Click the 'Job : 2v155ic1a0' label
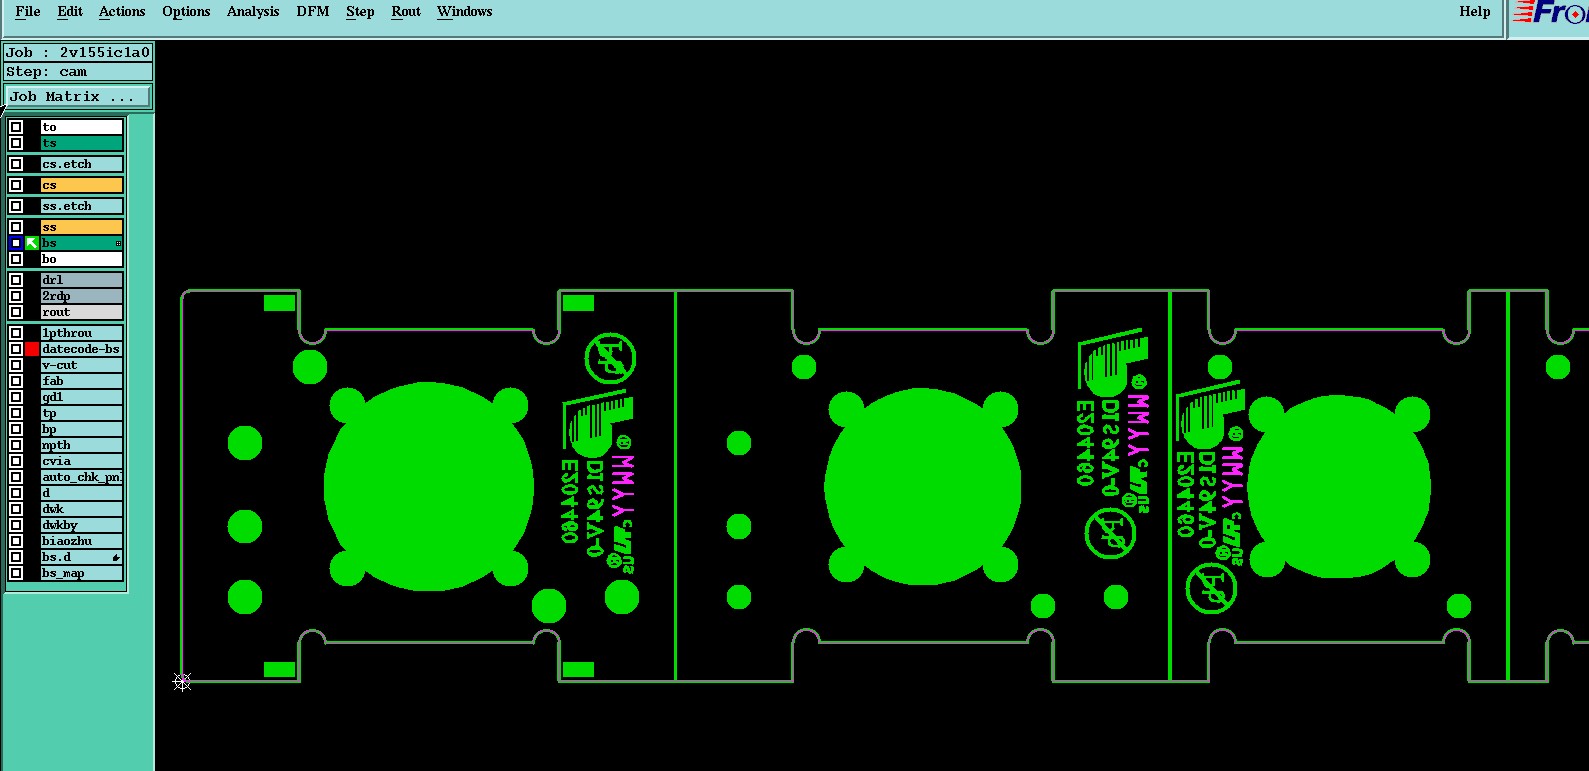Image resolution: width=1589 pixels, height=771 pixels. tap(78, 53)
